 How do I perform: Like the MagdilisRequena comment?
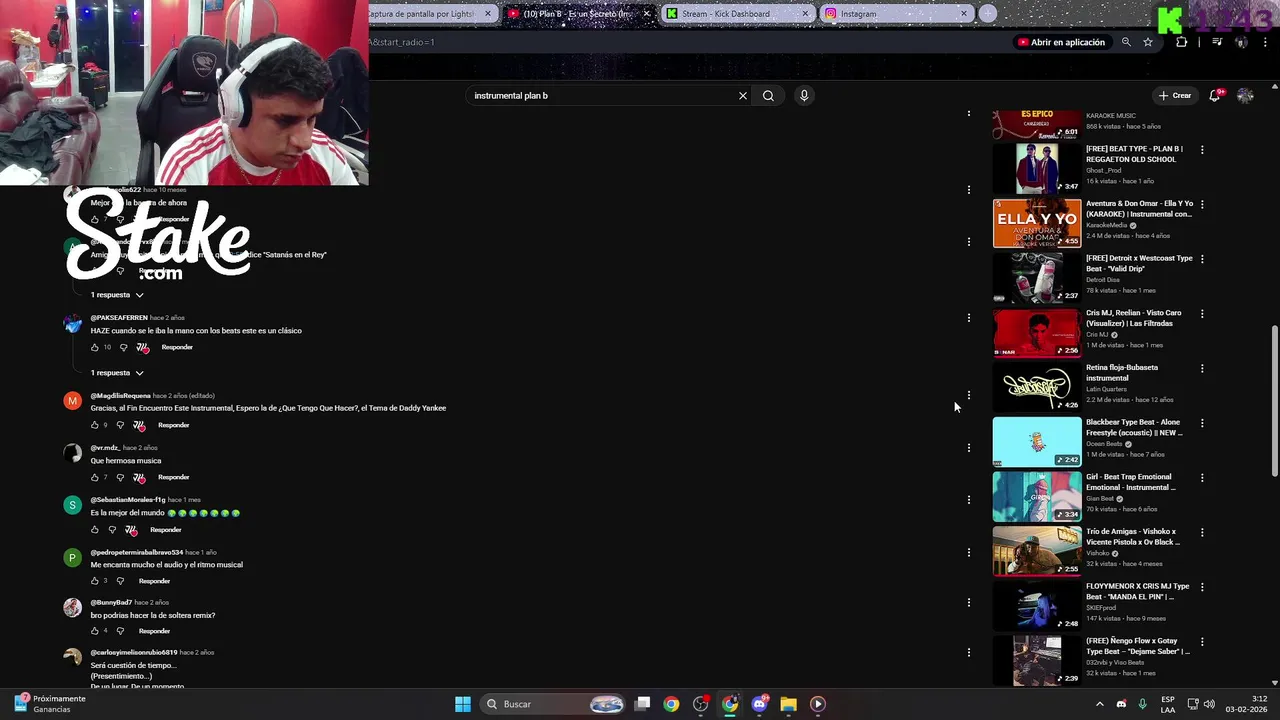pyautogui.click(x=95, y=425)
